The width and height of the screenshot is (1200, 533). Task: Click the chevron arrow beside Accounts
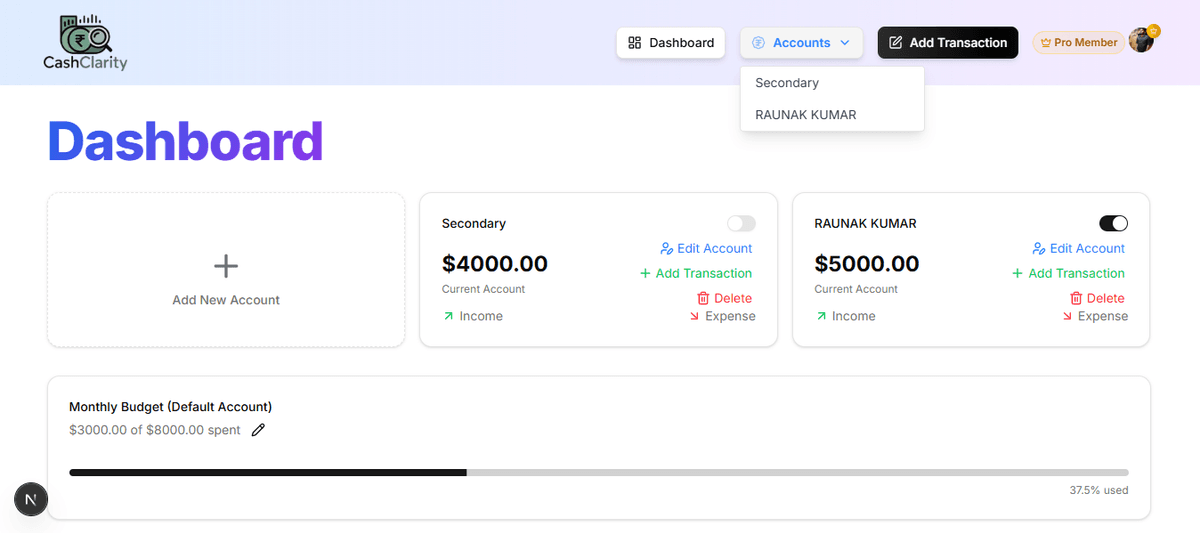pos(845,43)
